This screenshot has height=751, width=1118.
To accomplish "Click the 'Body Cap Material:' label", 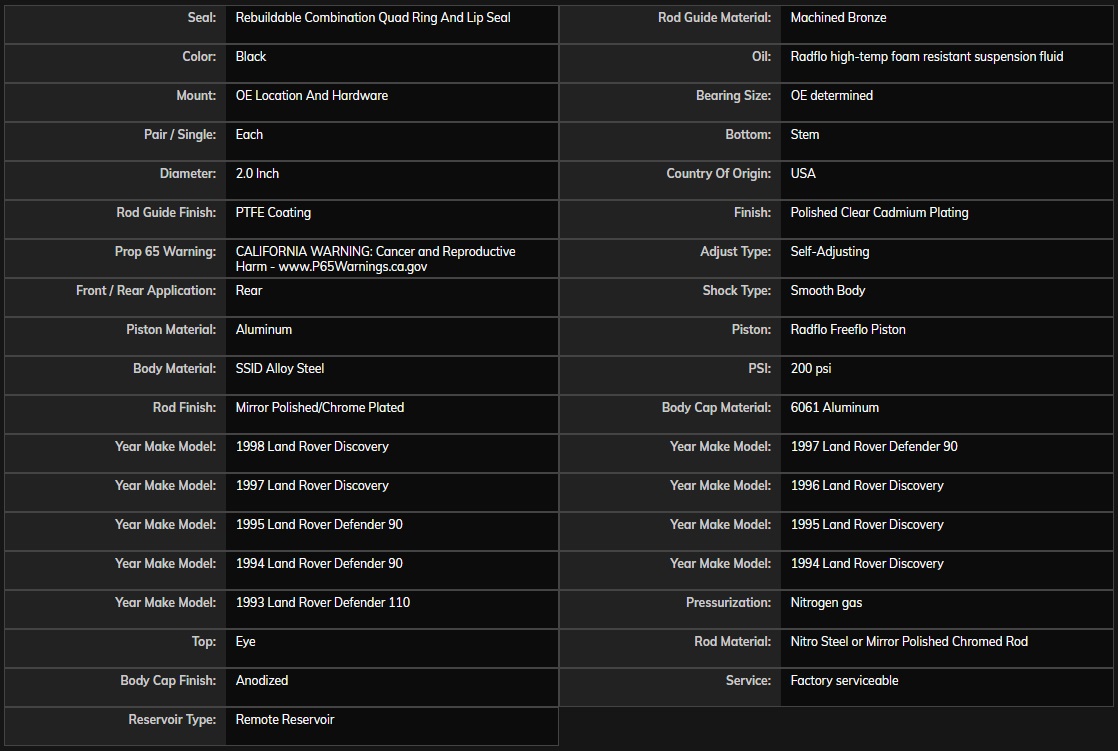I will pyautogui.click(x=717, y=407).
